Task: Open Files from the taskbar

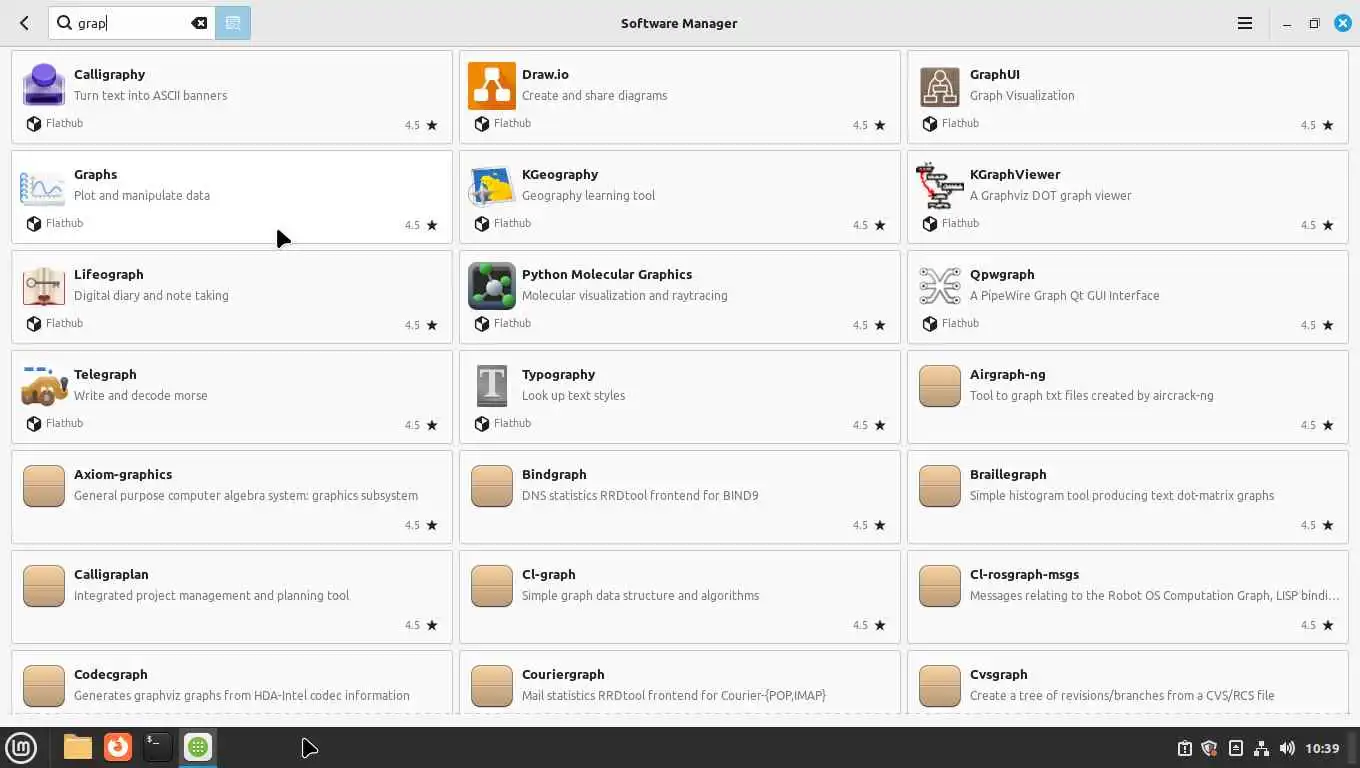Action: pyautogui.click(x=77, y=747)
